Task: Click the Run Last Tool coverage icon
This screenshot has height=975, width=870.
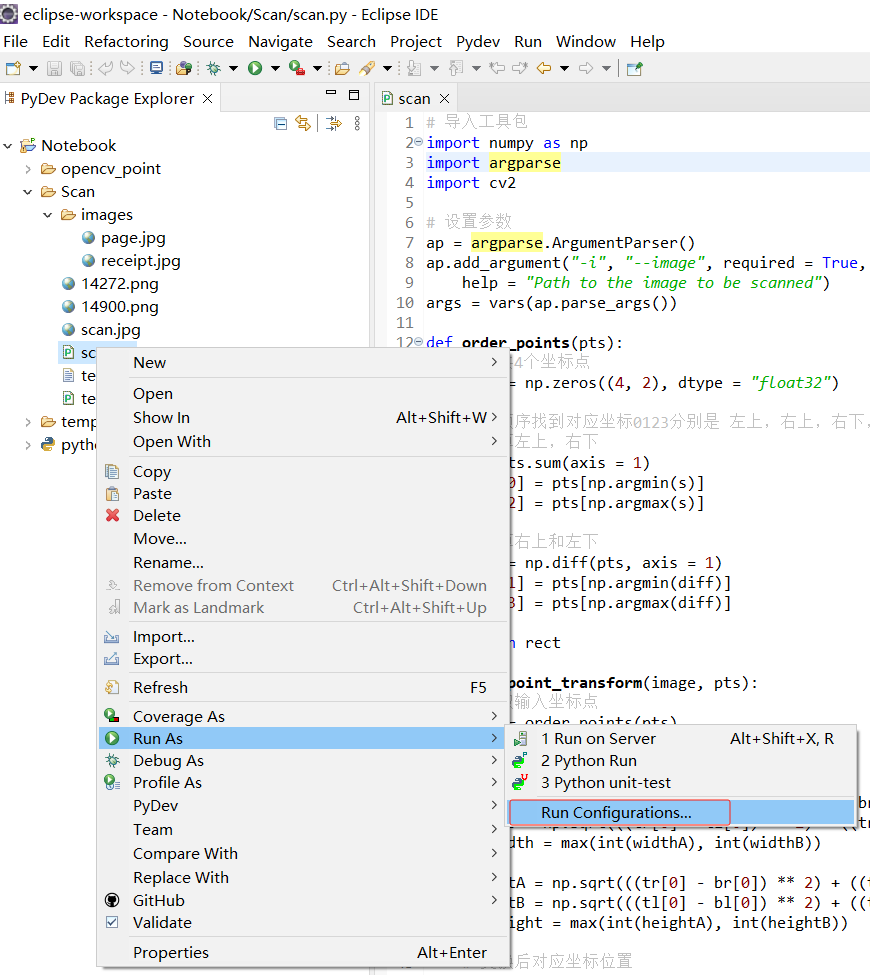Action: click(297, 68)
